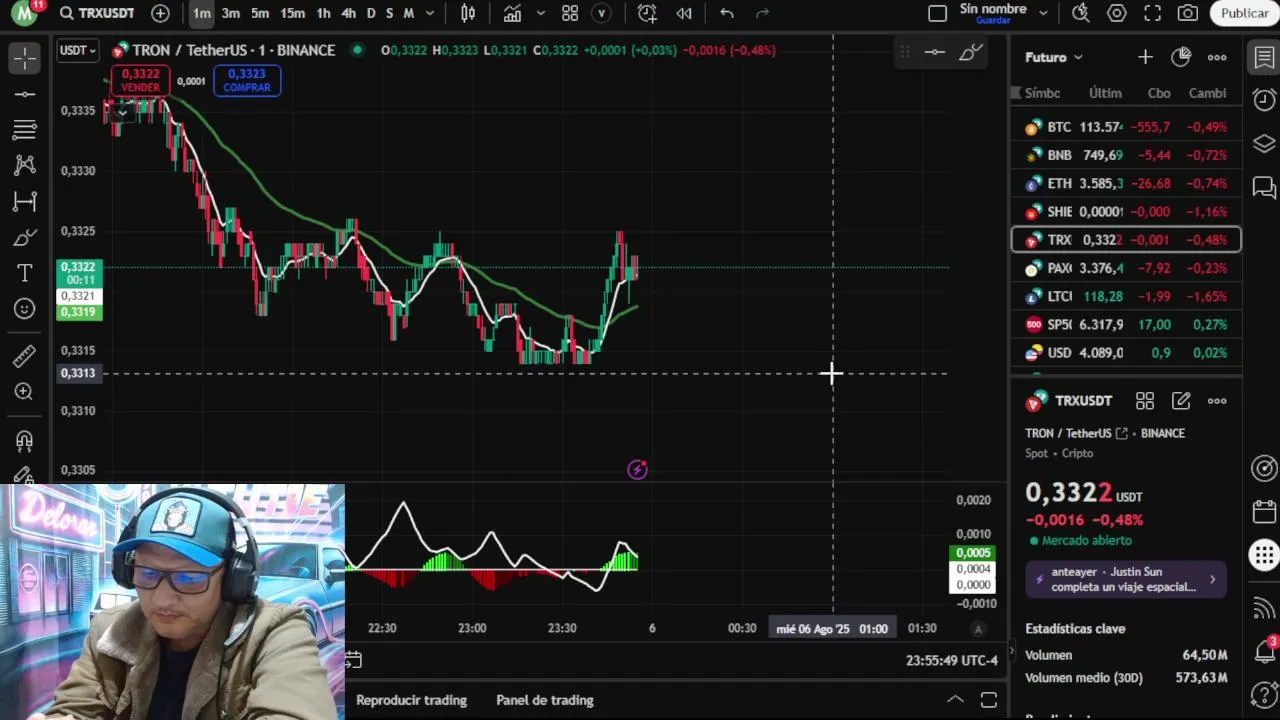Select BTC row in watchlist
Viewport: 1280px width, 720px height.
tap(1126, 127)
